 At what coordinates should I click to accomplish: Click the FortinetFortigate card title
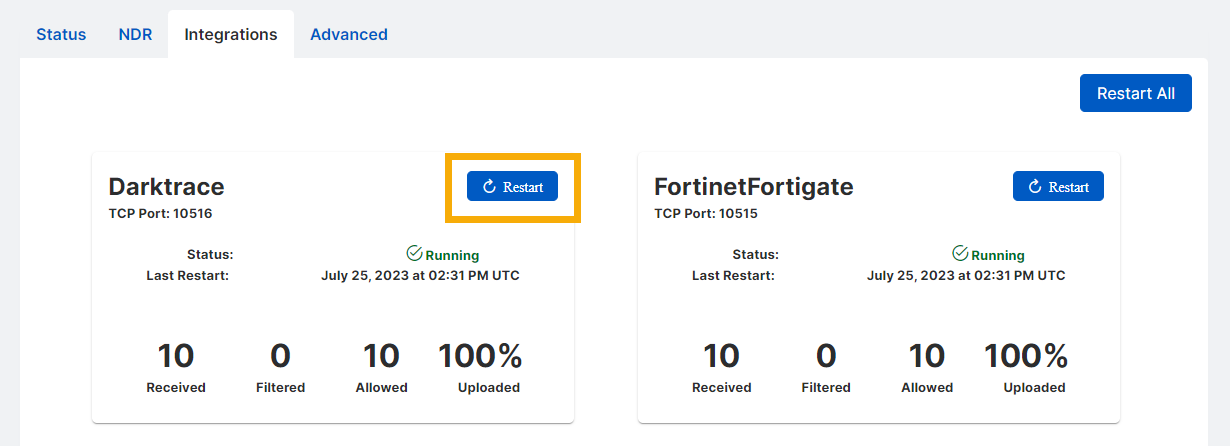pyautogui.click(x=753, y=187)
